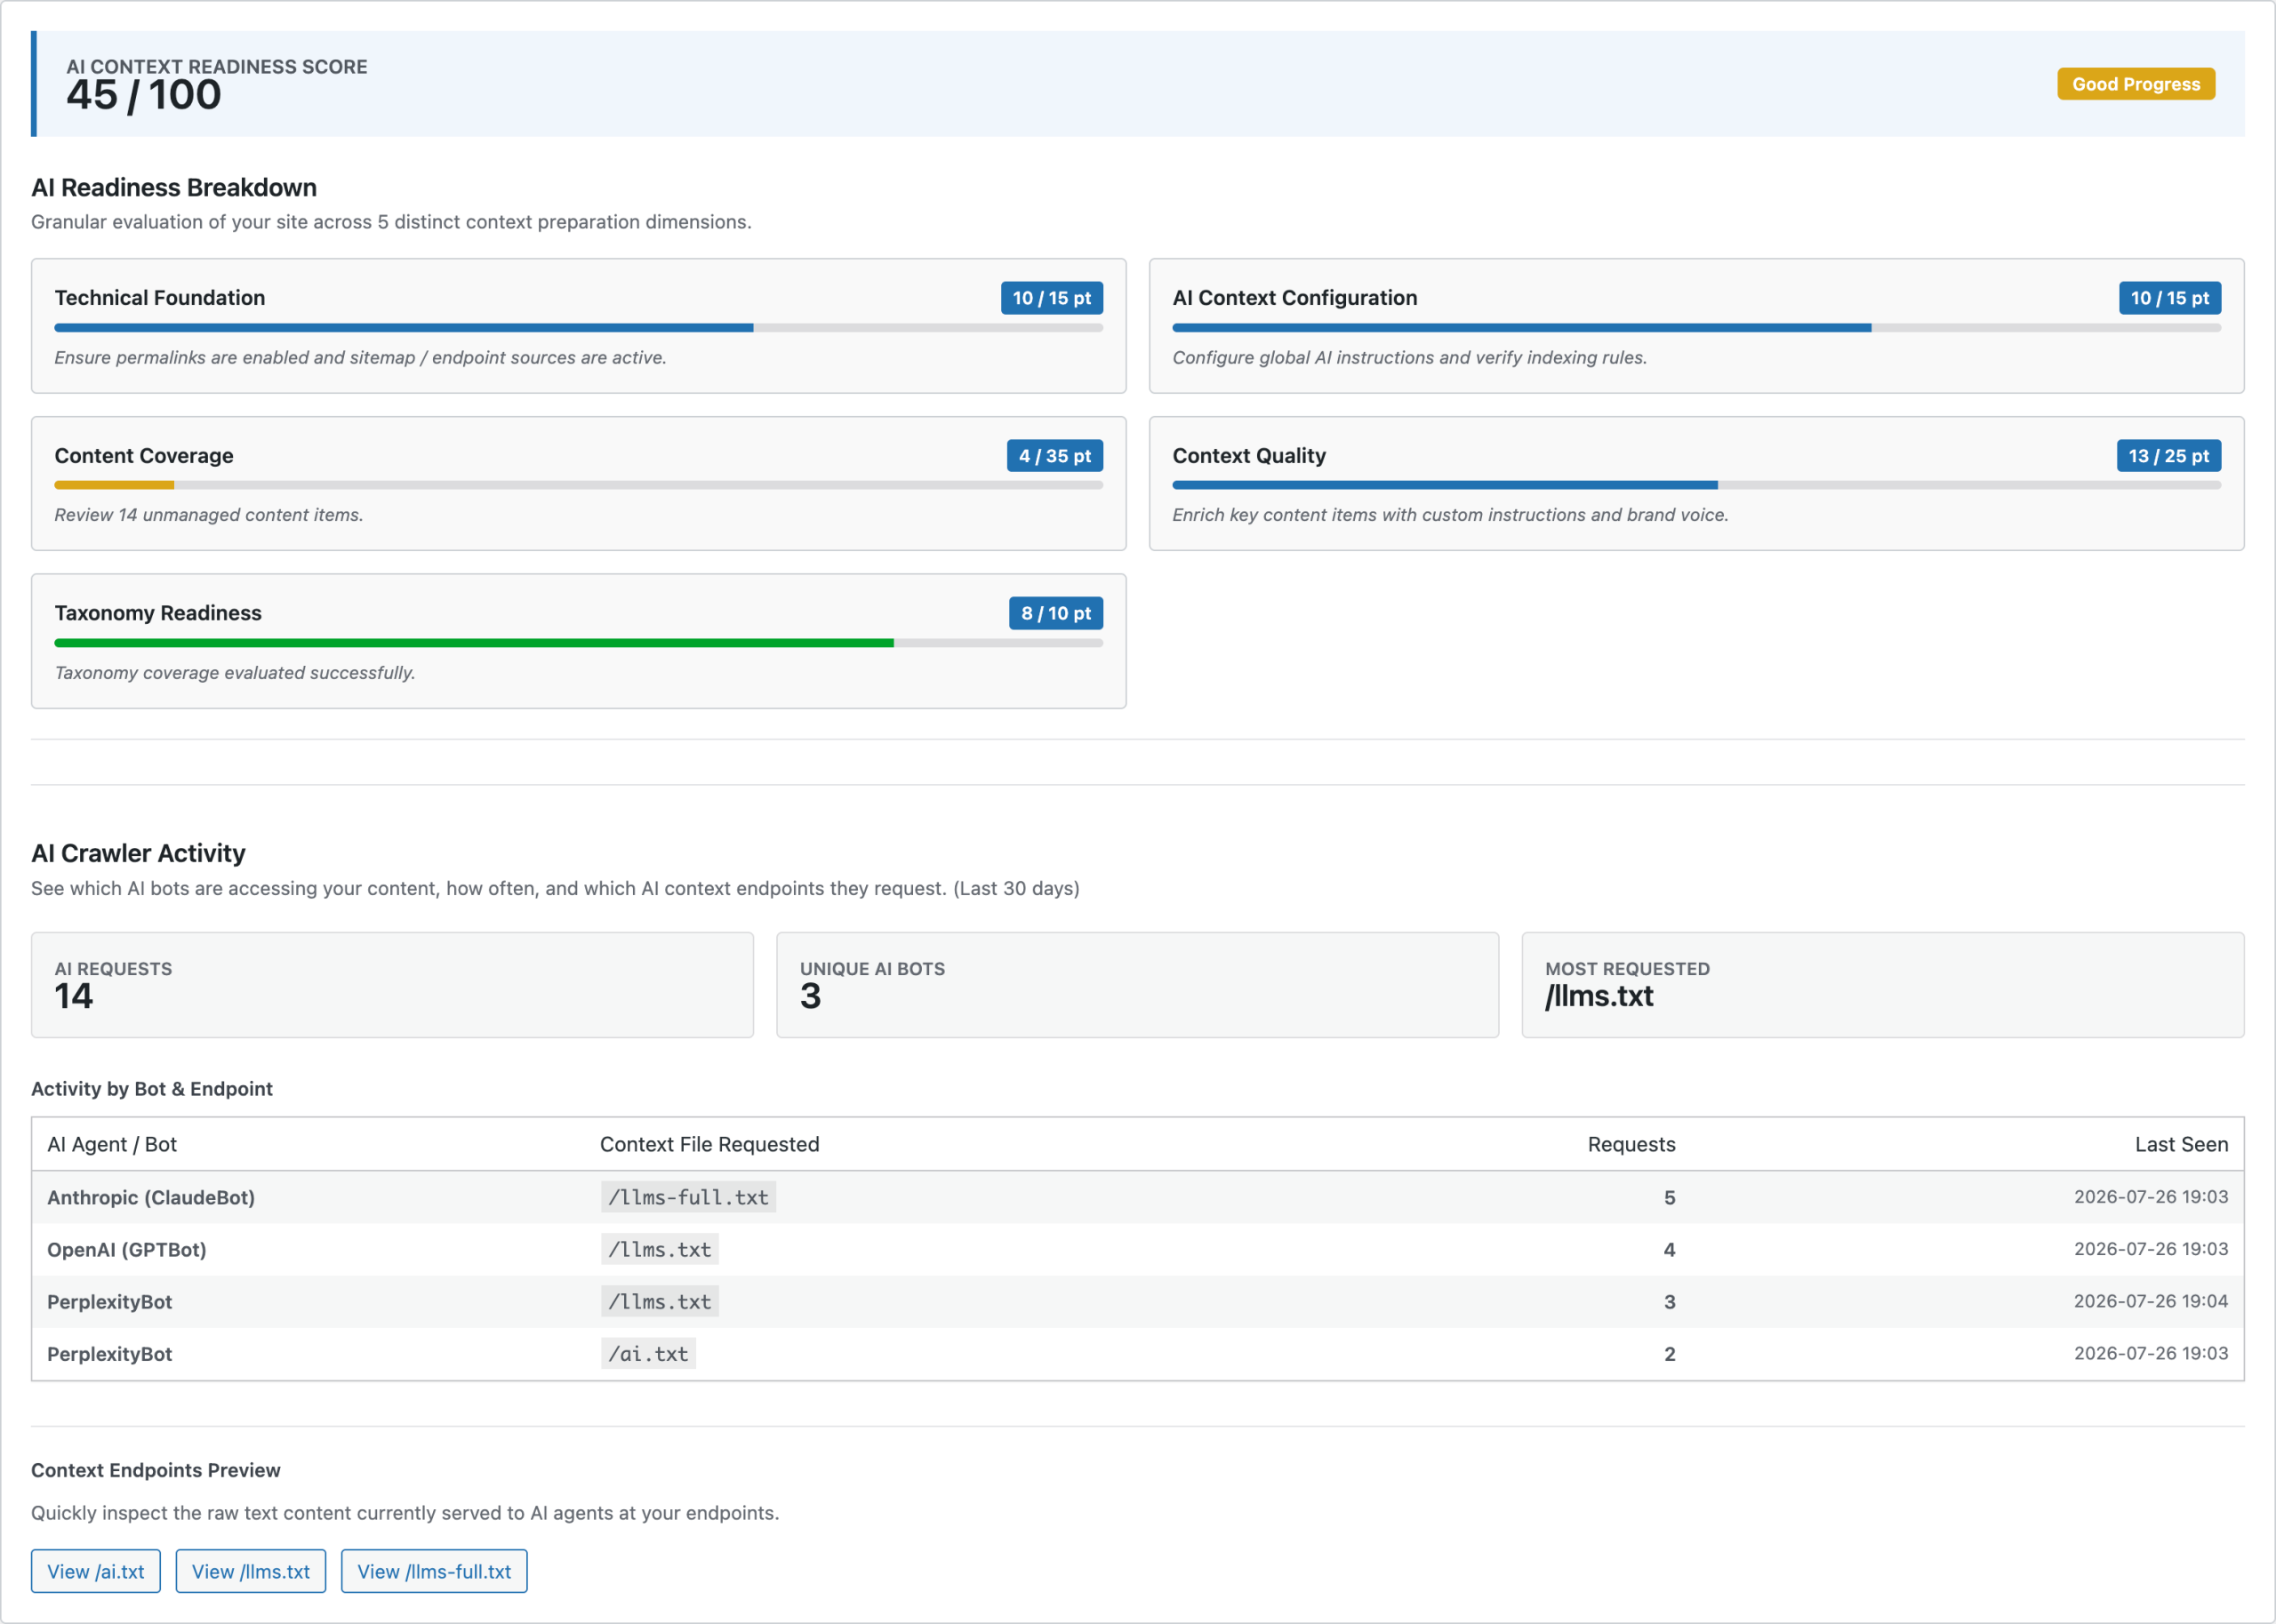The width and height of the screenshot is (2276, 1624).
Task: Click the Last Seen column header
Action: [2181, 1144]
